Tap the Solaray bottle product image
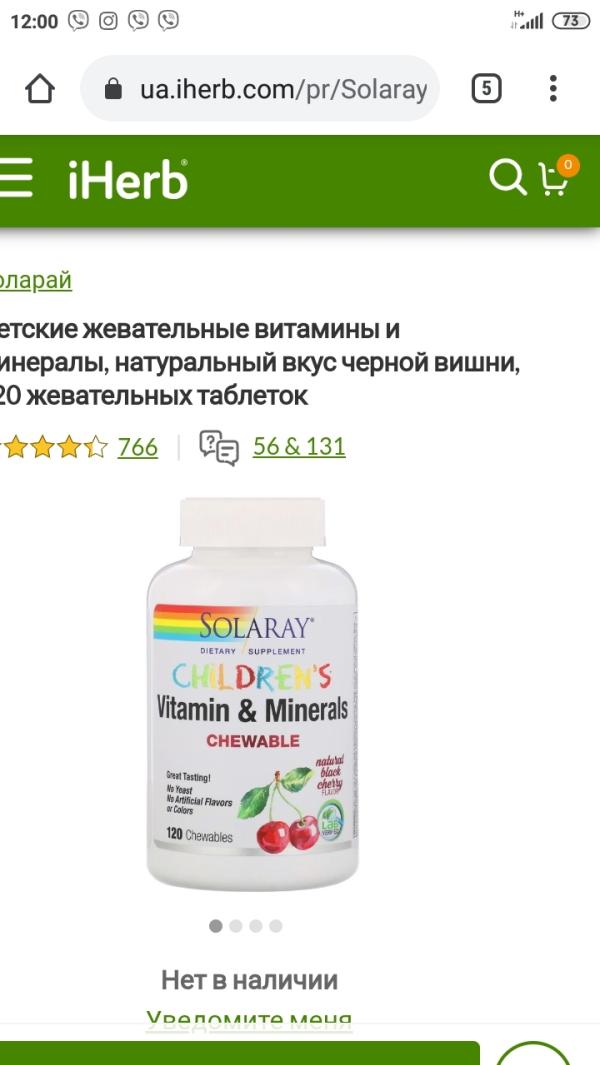This screenshot has width=600, height=1065. pyautogui.click(x=252, y=693)
